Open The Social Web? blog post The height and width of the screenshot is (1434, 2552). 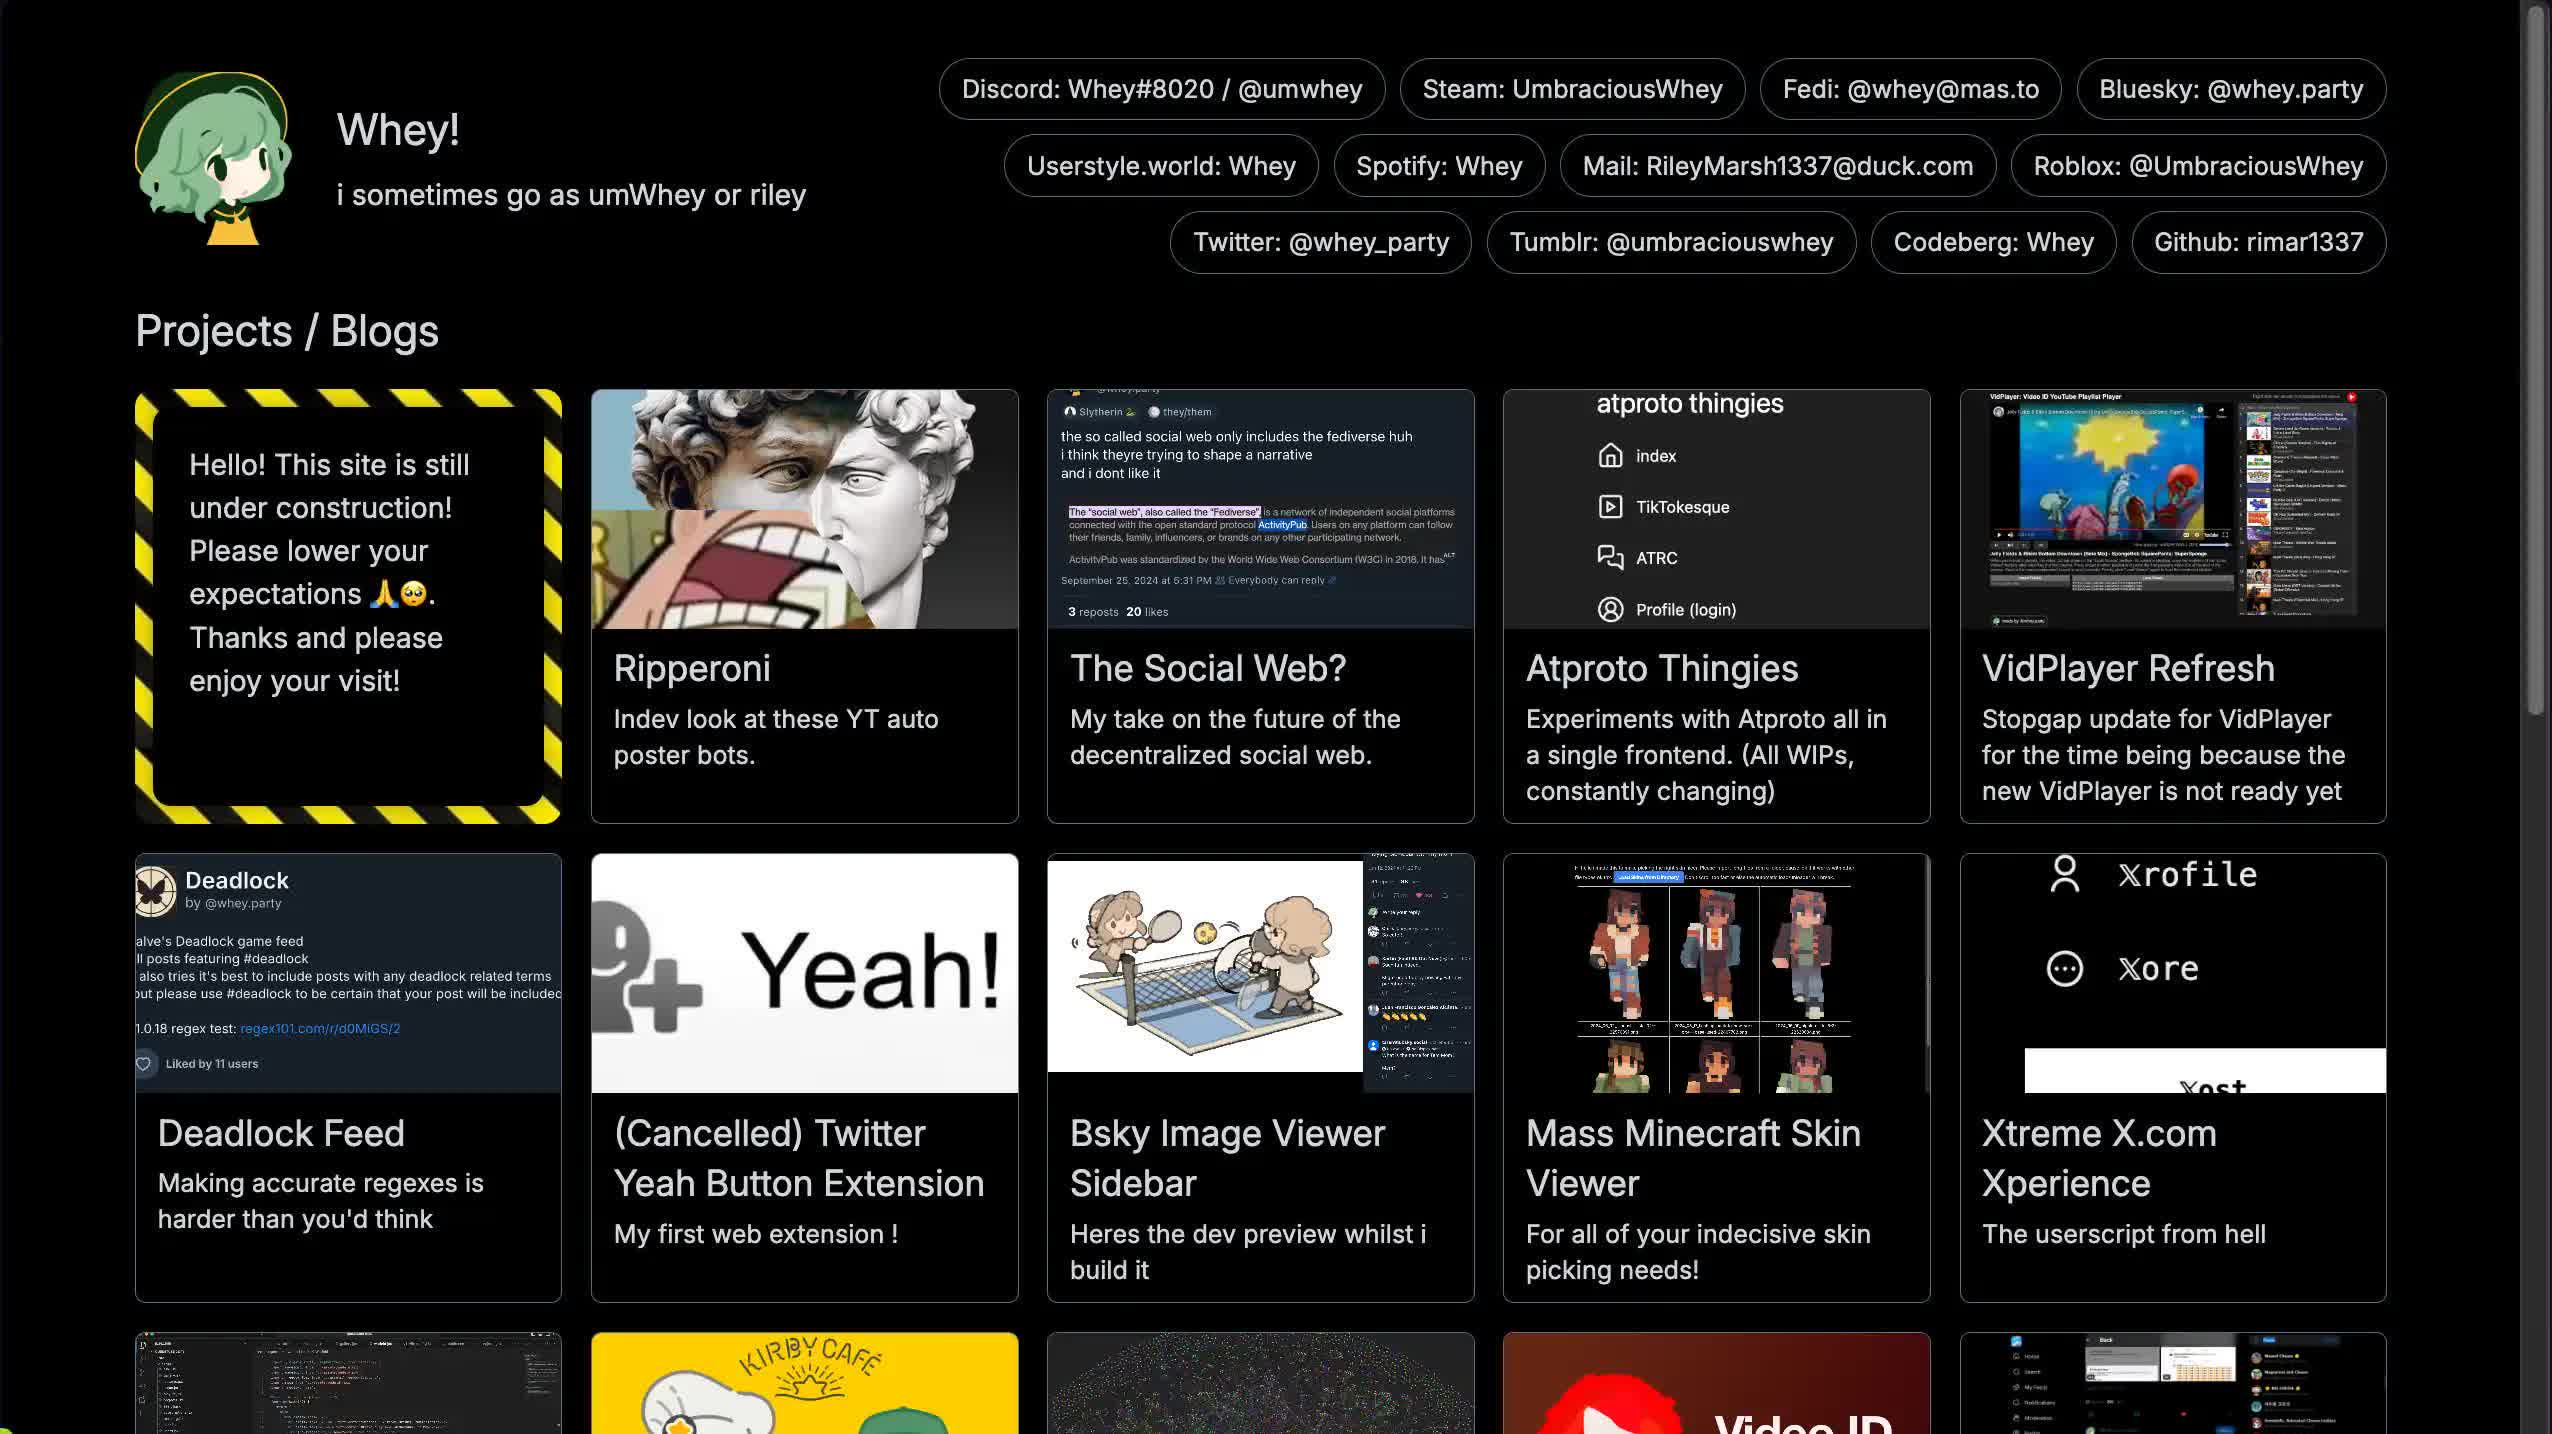pos(1207,668)
